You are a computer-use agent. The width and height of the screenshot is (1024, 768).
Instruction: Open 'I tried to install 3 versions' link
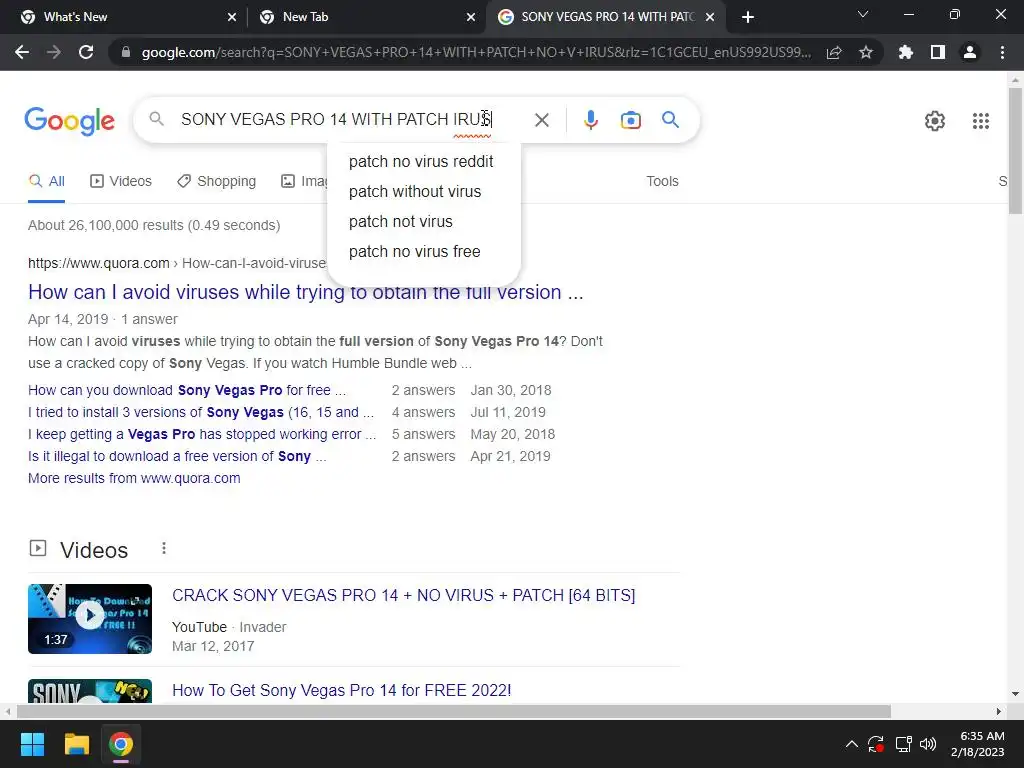[201, 413]
